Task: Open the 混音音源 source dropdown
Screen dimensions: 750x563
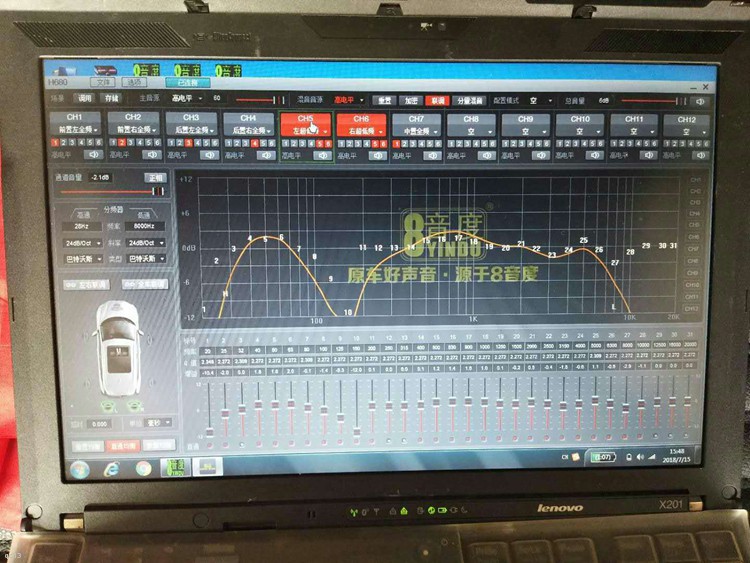Action: click(349, 100)
